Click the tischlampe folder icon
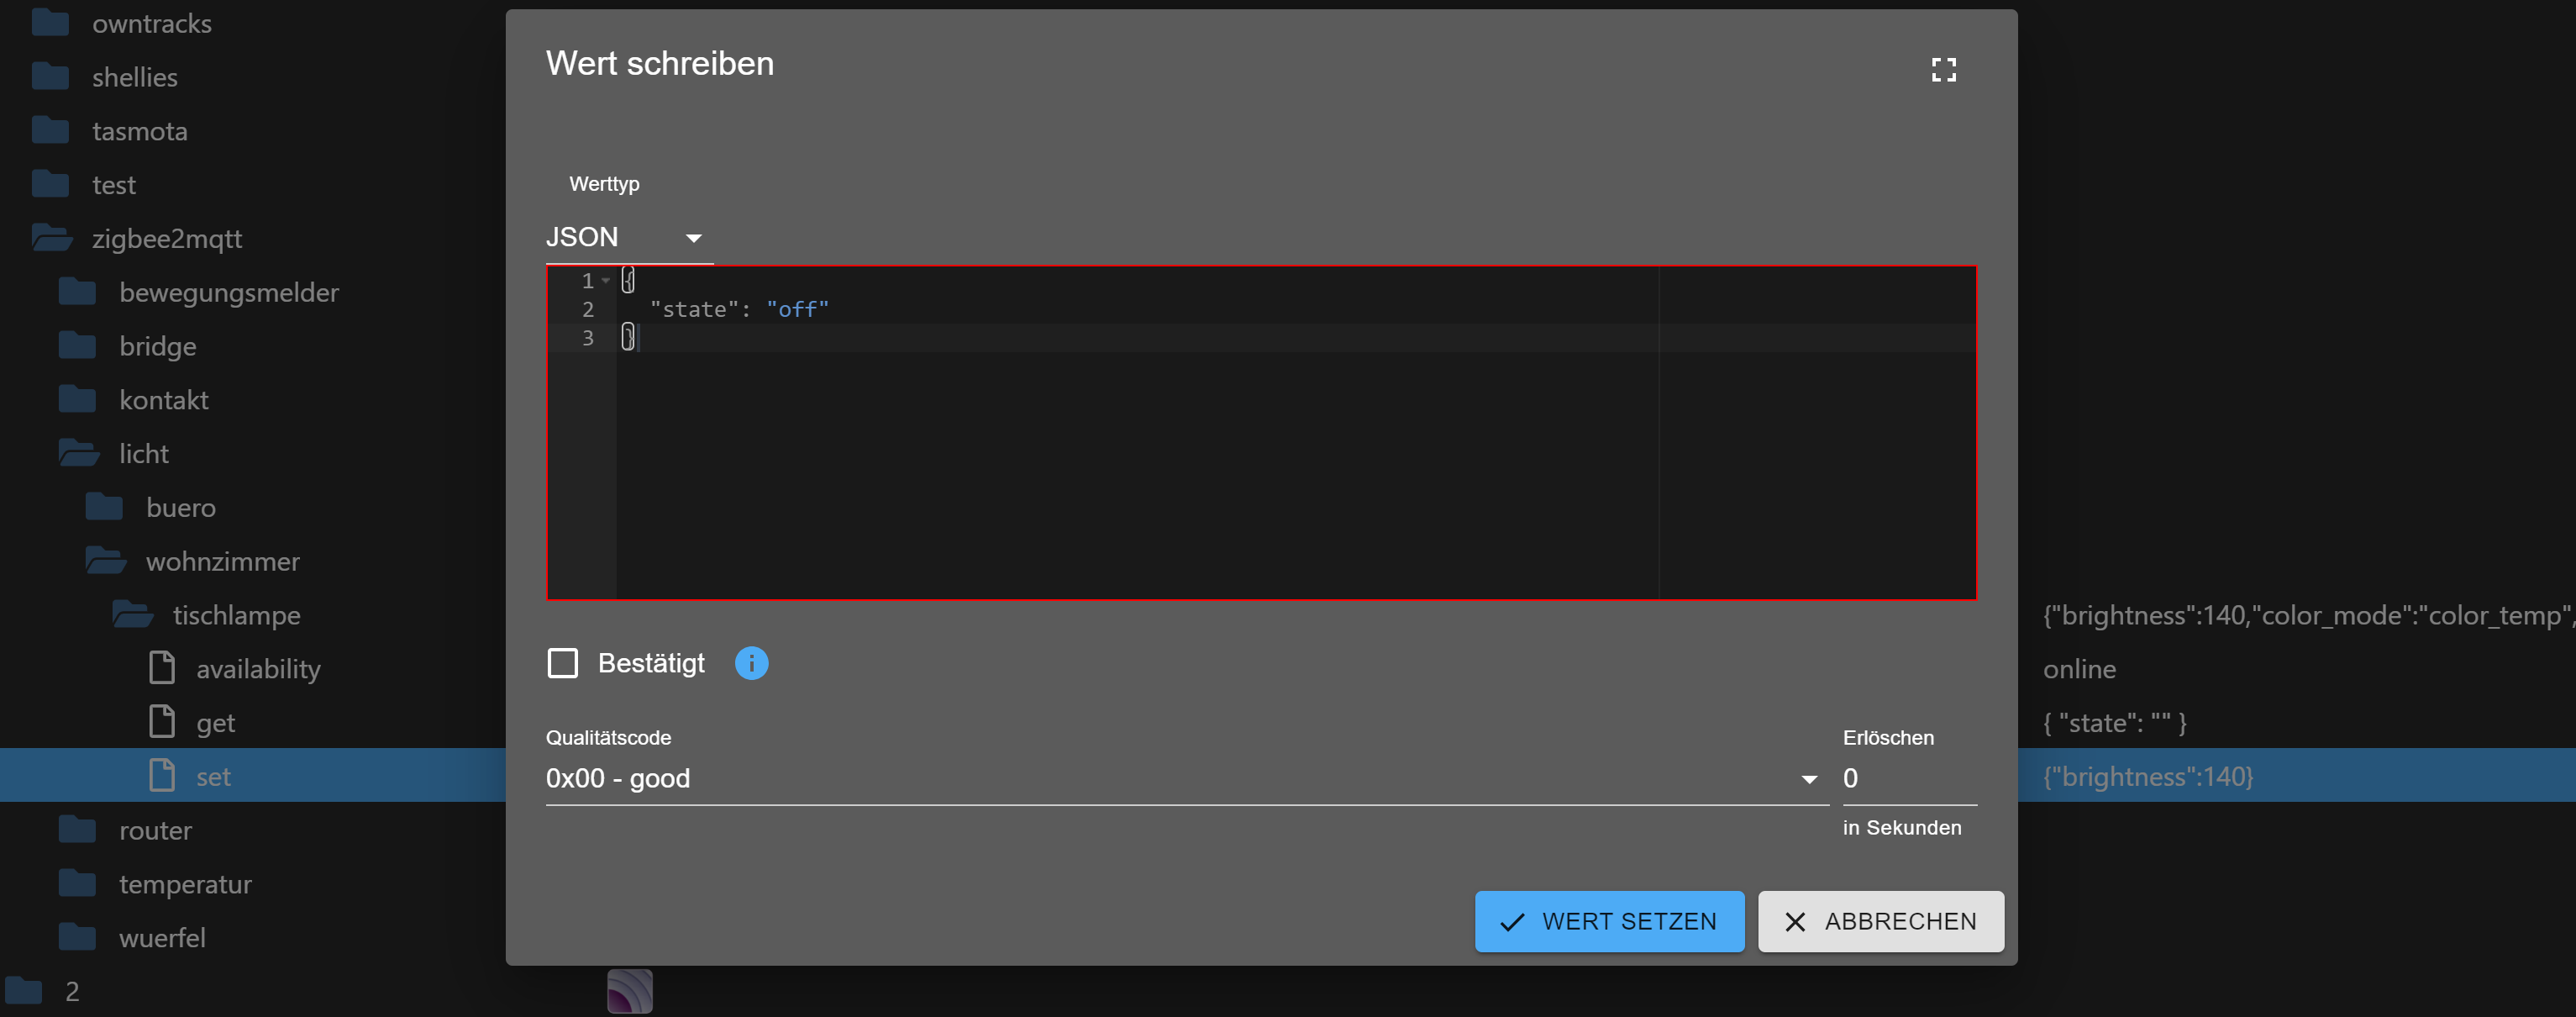 point(132,615)
